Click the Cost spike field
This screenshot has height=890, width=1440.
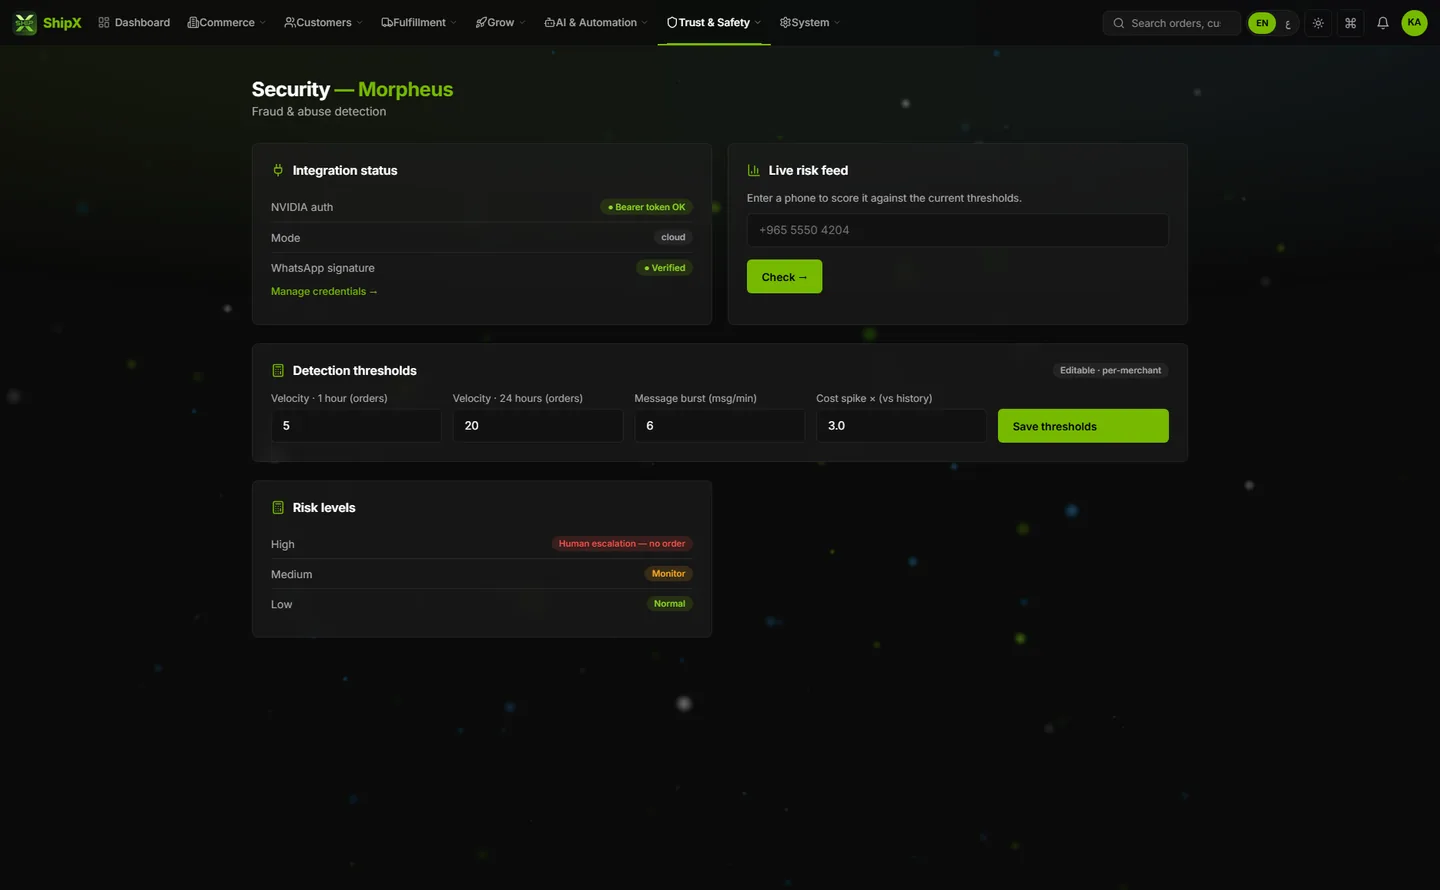[901, 426]
